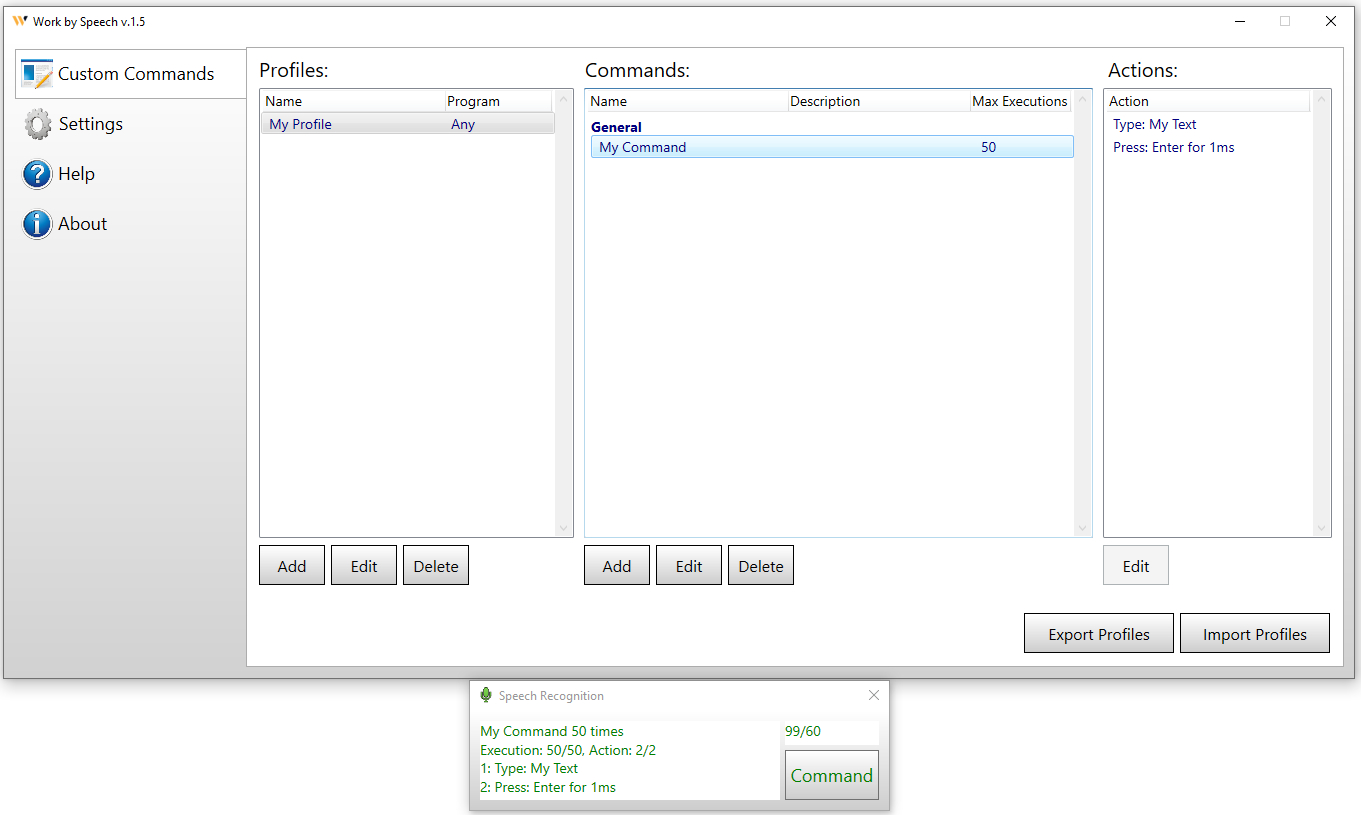
Task: Open the Custom Commands section icon
Action: click(x=37, y=74)
